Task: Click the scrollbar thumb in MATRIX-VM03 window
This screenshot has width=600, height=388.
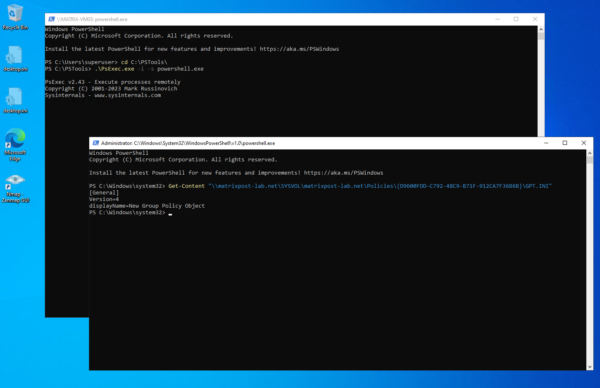Action: click(x=541, y=36)
